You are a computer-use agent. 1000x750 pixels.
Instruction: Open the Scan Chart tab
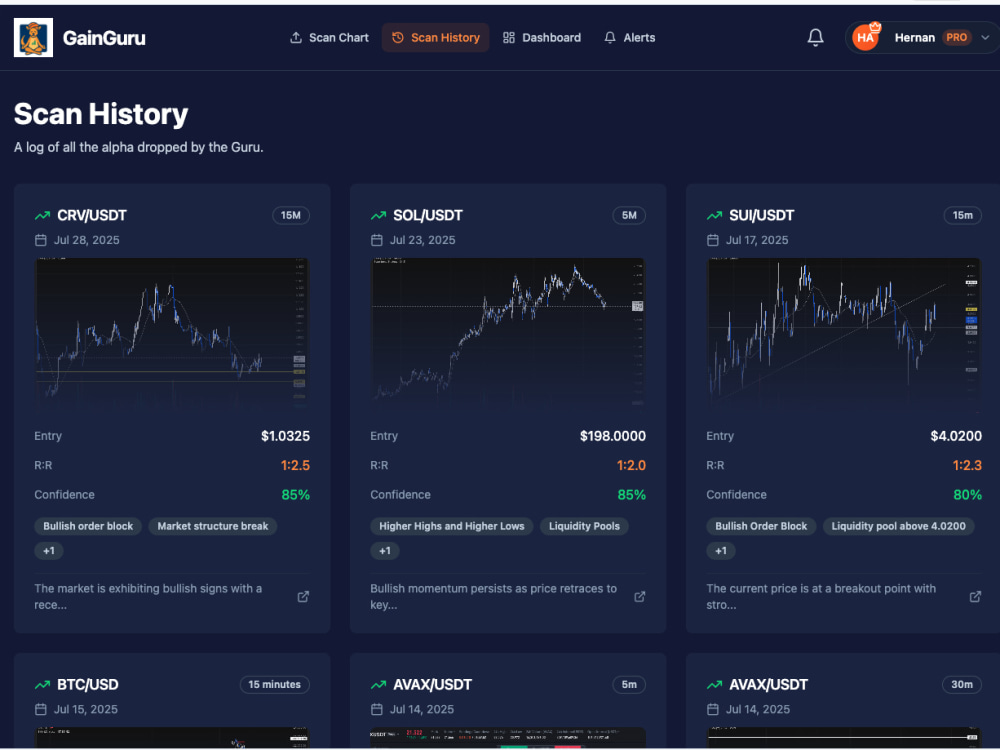pos(329,38)
